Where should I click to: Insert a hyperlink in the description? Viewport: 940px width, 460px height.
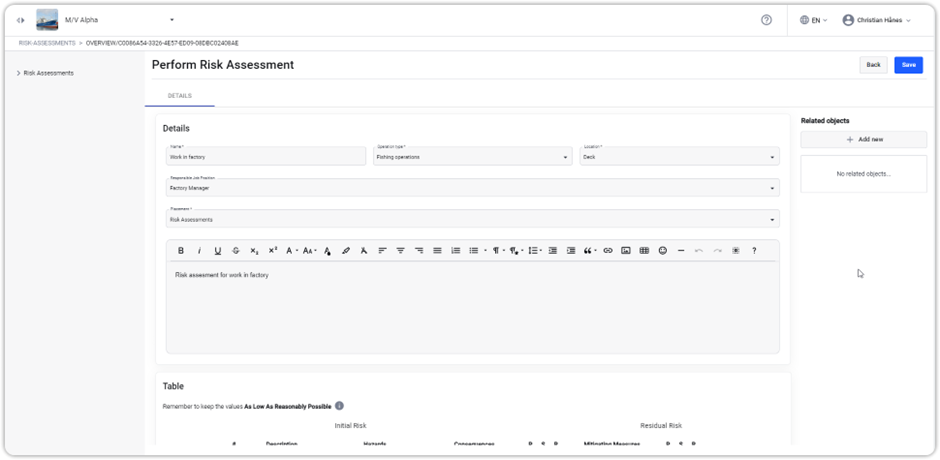607,251
